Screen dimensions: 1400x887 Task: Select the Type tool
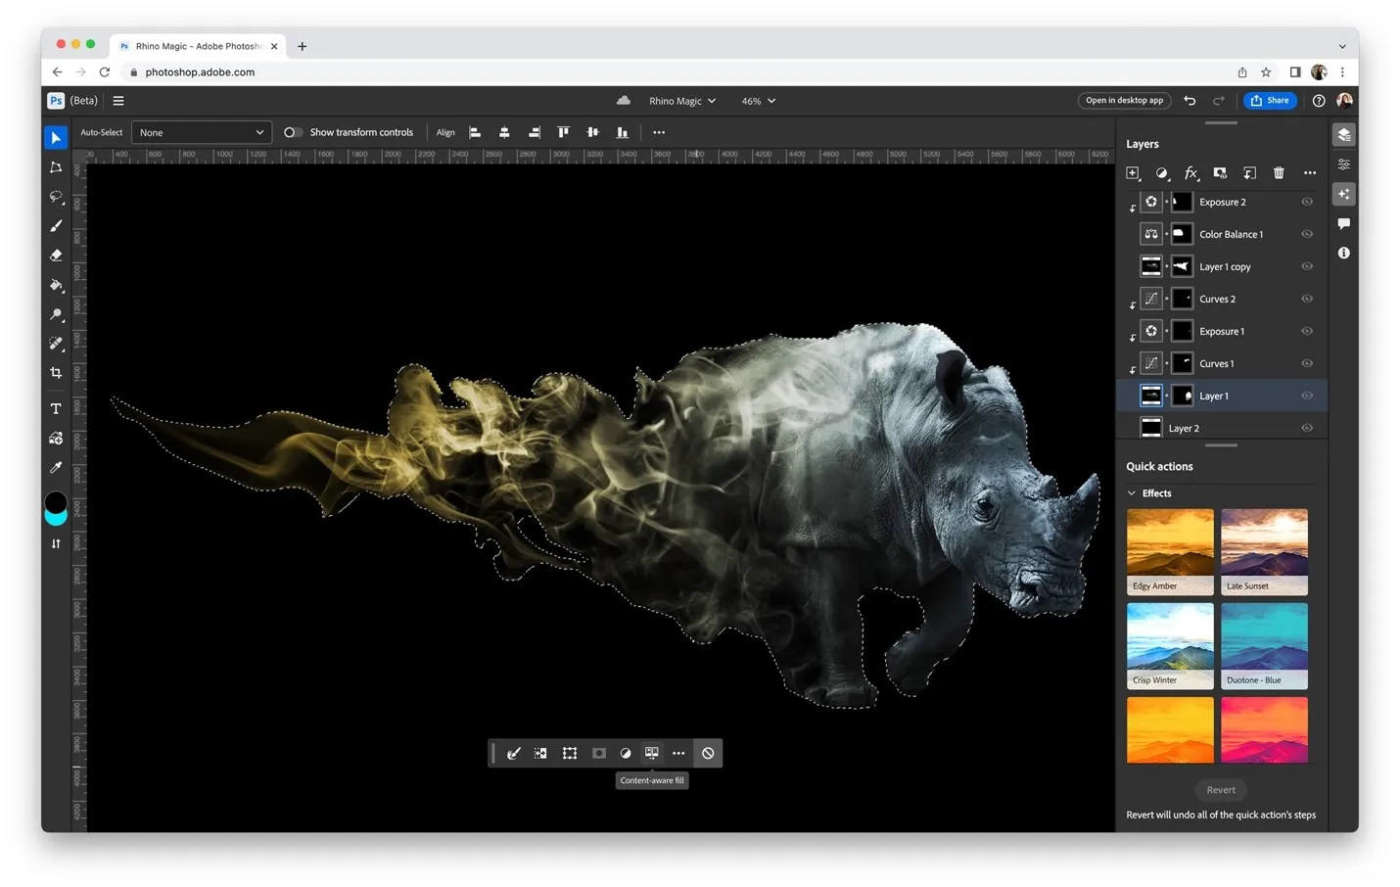[x=56, y=408]
